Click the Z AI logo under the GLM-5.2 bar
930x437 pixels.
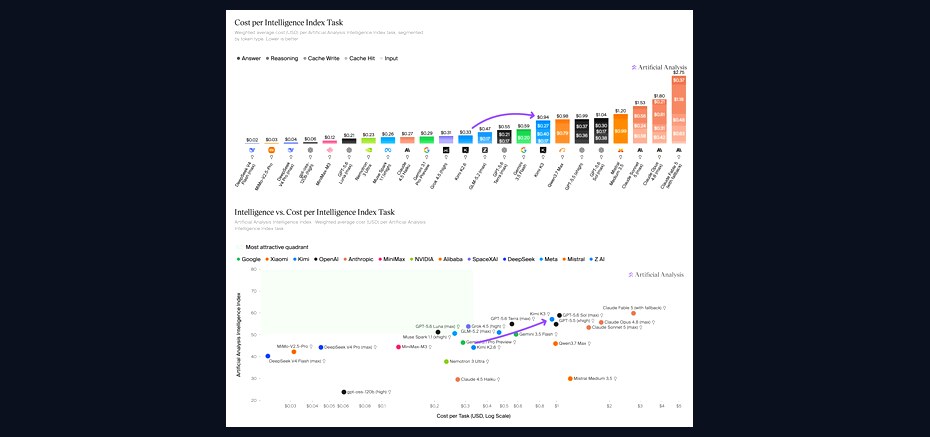click(x=485, y=150)
